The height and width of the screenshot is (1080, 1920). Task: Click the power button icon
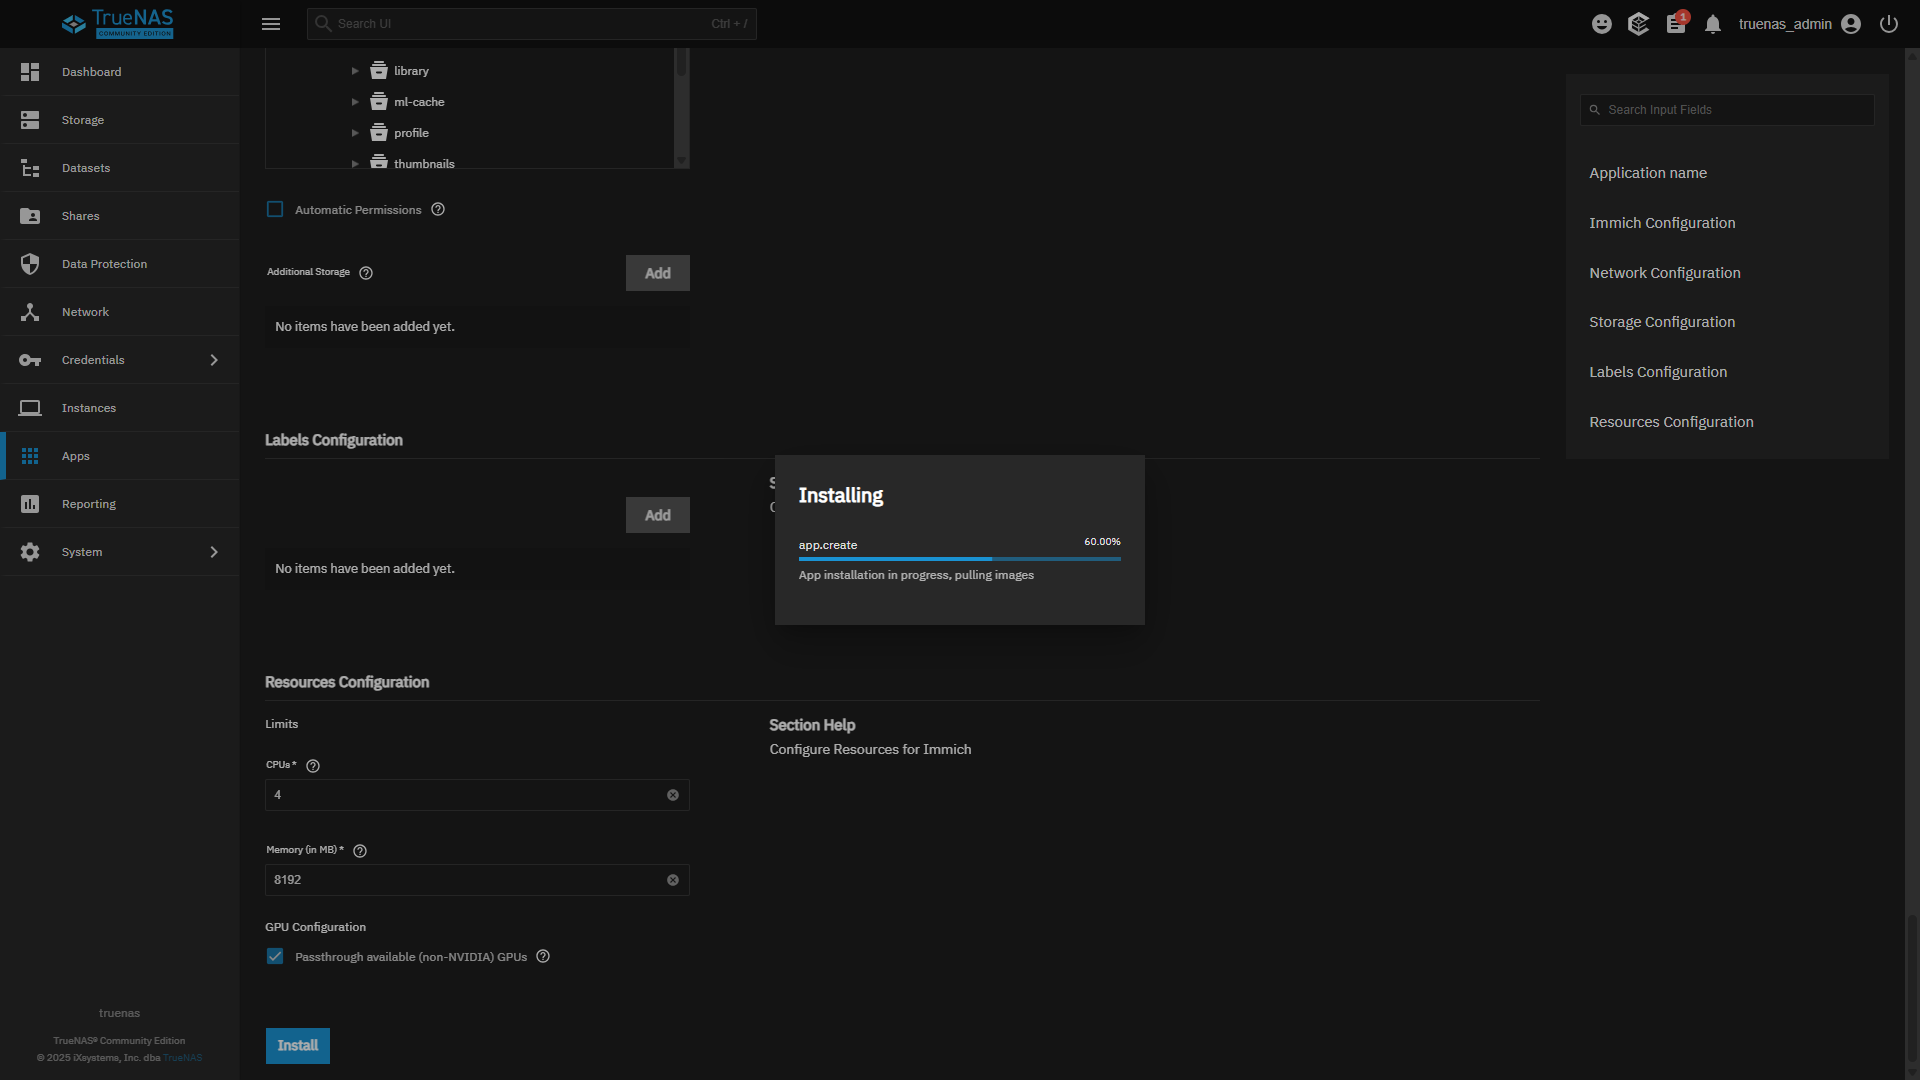1889,24
